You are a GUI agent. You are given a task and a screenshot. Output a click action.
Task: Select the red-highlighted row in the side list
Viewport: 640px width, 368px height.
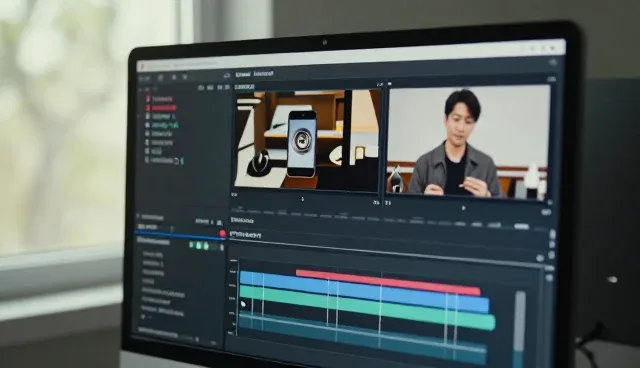tap(162, 108)
